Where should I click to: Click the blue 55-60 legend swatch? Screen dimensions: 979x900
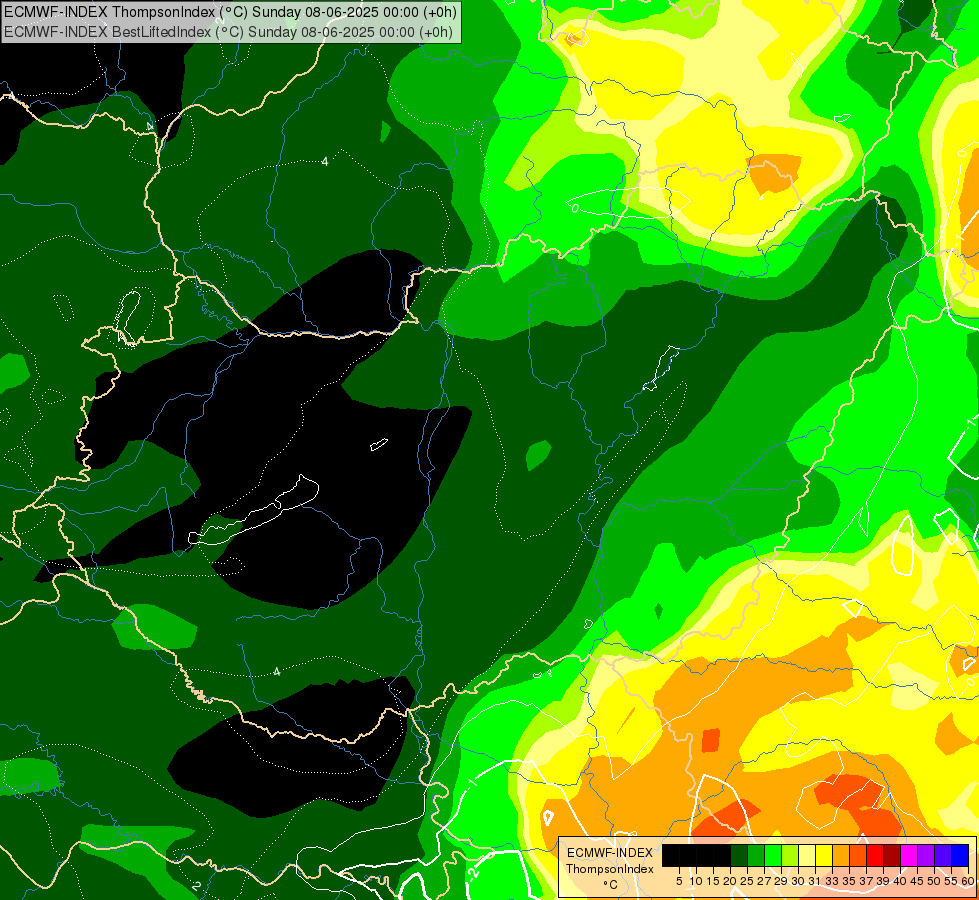coord(960,855)
